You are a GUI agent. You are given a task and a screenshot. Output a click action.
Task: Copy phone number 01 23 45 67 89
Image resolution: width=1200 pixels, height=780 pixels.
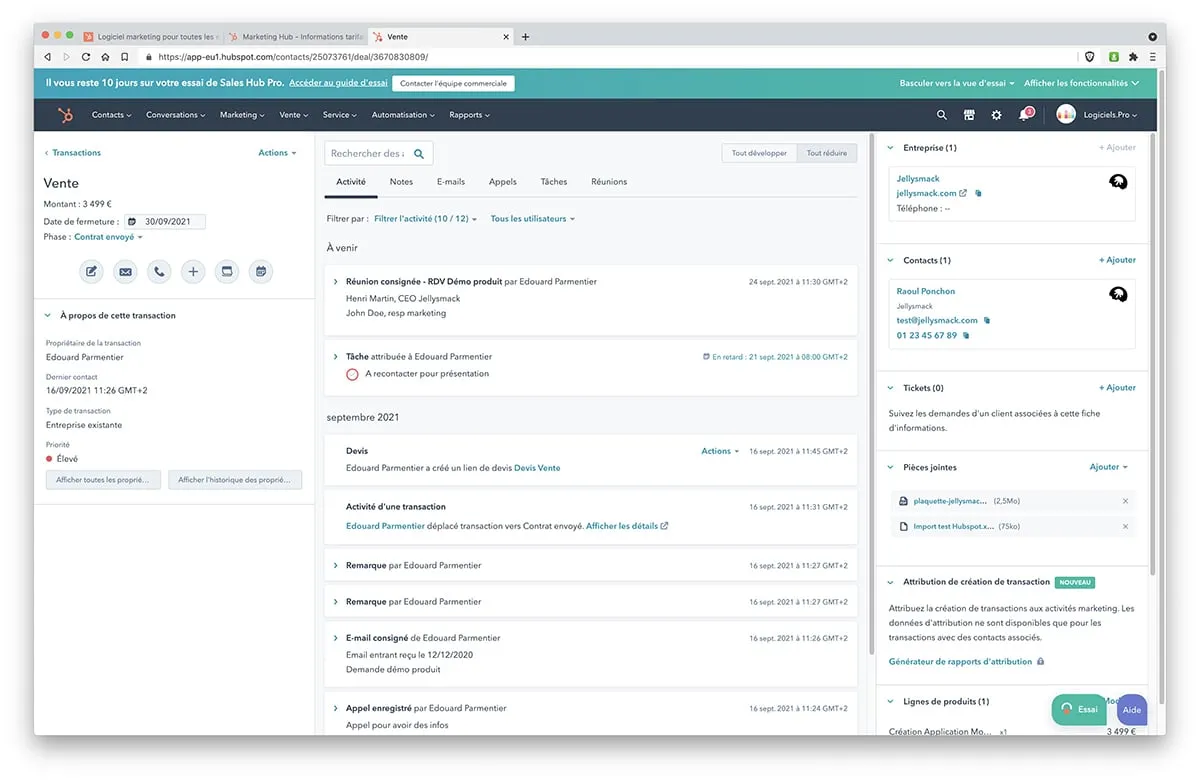(966, 336)
